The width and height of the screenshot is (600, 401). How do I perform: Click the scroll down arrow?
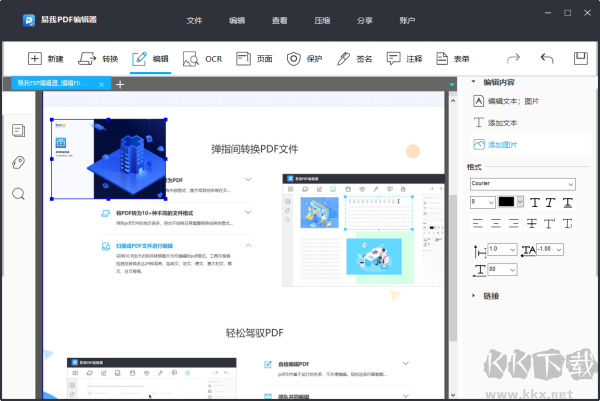click(x=453, y=395)
